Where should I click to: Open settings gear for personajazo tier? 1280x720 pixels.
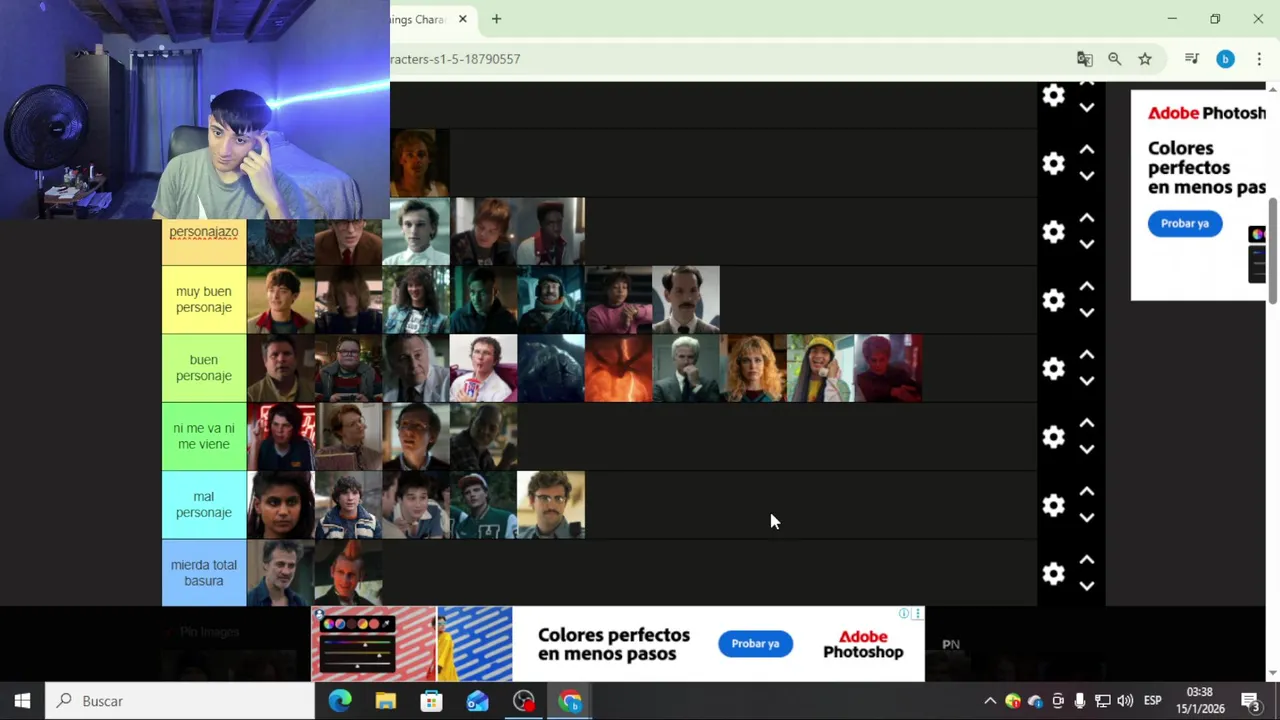[1053, 232]
